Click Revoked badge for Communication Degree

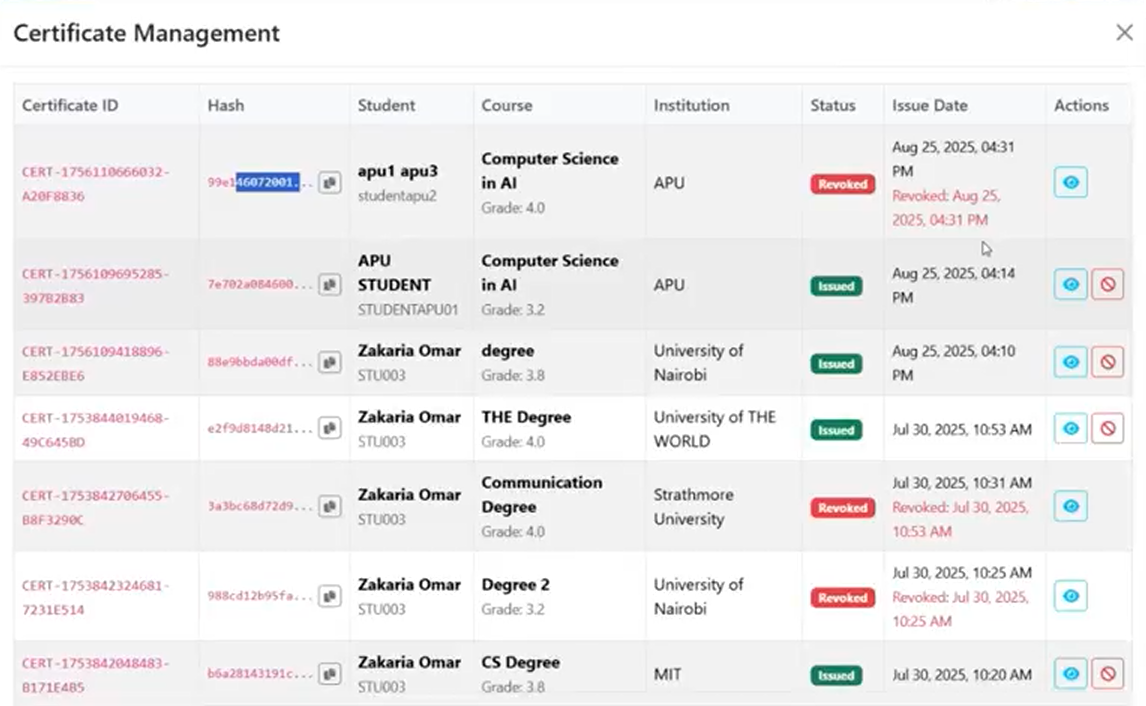point(842,507)
